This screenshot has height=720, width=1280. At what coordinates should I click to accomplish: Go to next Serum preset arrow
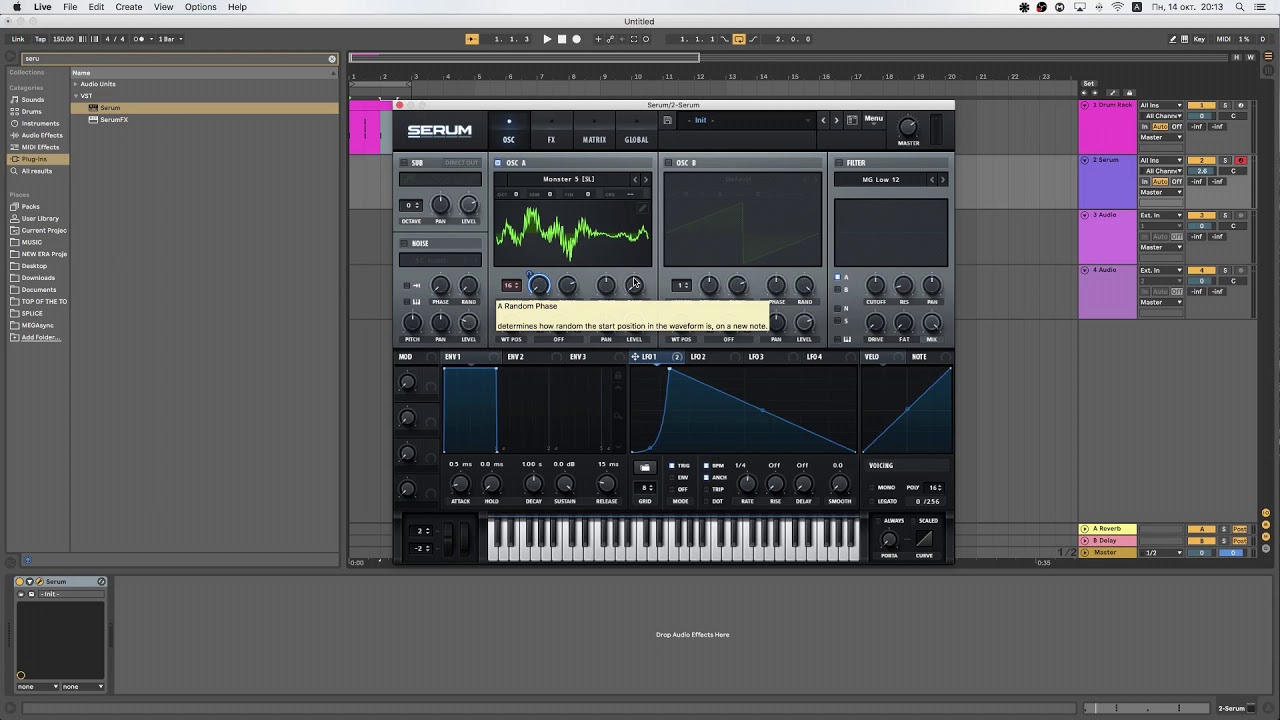point(837,120)
